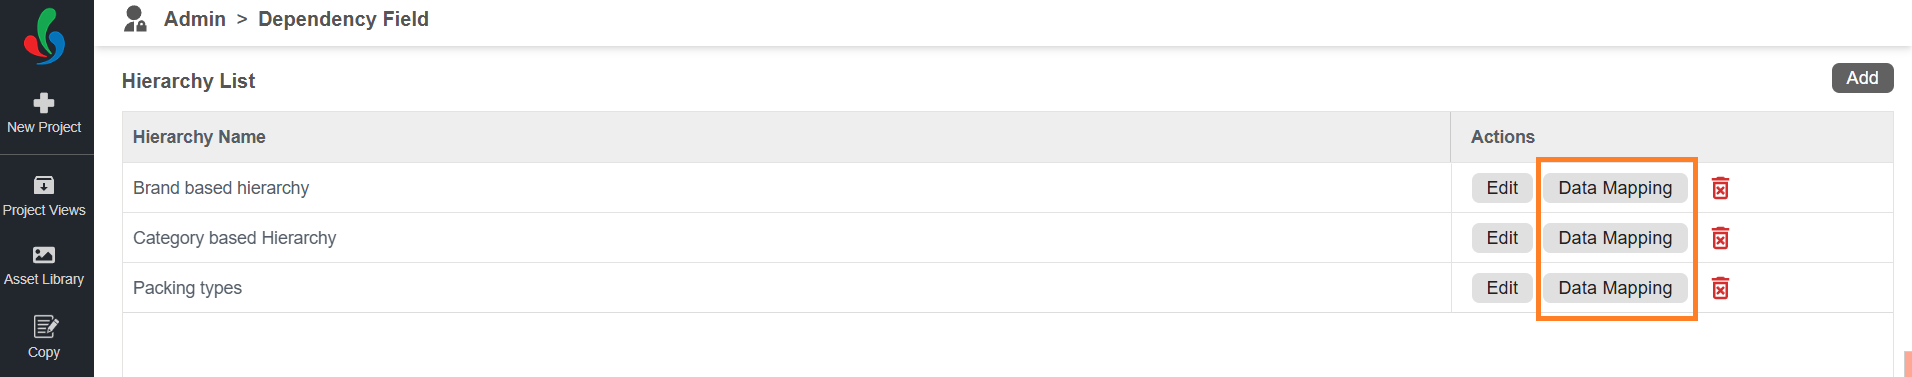Click the app logo in sidebar
This screenshot has width=1912, height=377.
point(45,36)
